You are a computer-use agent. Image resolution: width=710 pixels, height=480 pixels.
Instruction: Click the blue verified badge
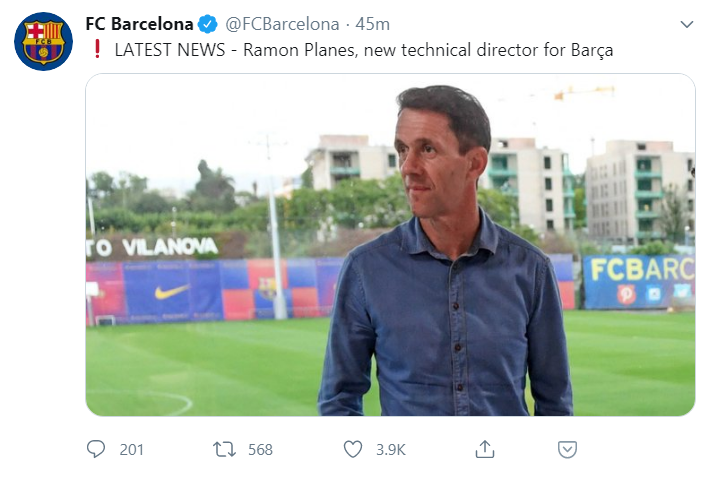point(208,24)
